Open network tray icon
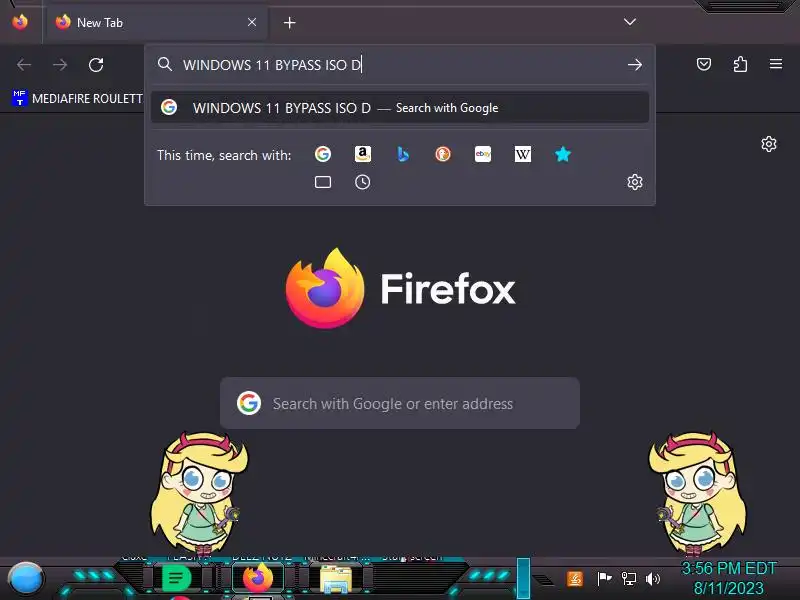800x600 pixels. coord(629,579)
